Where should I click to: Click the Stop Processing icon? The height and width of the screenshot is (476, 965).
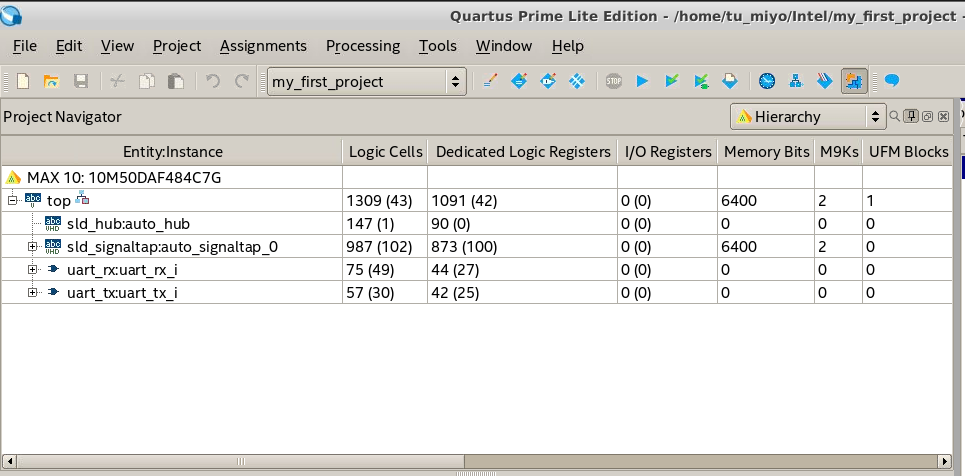click(614, 81)
